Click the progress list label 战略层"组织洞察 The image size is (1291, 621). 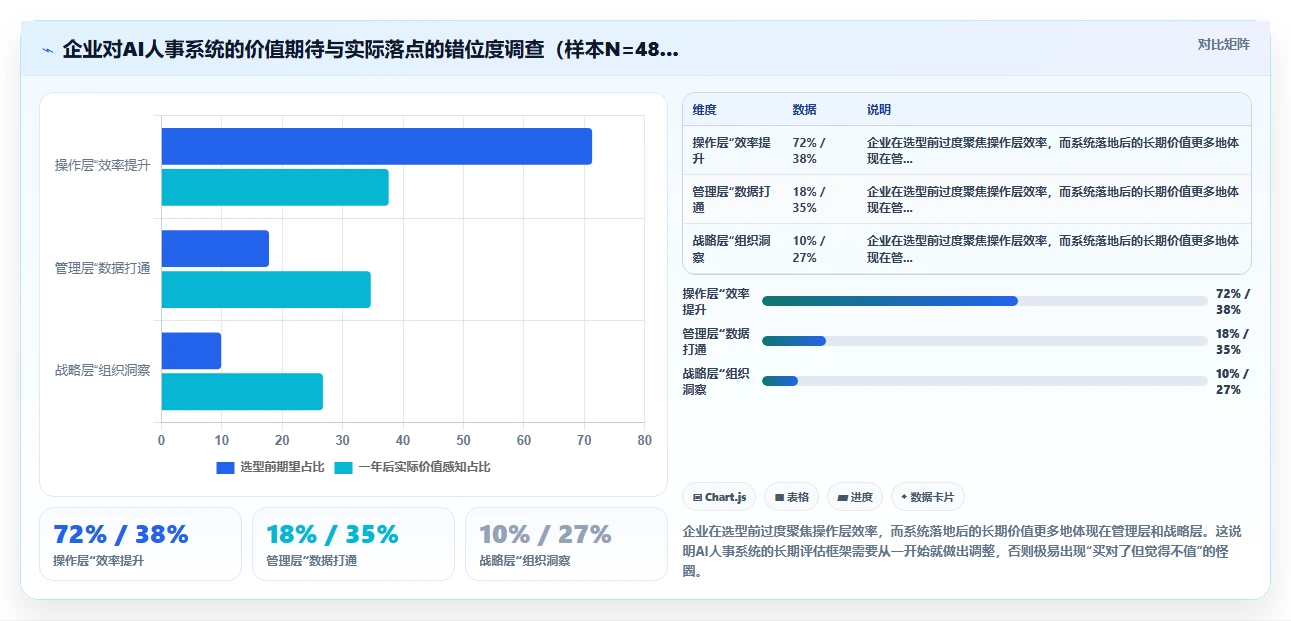[x=716, y=381]
